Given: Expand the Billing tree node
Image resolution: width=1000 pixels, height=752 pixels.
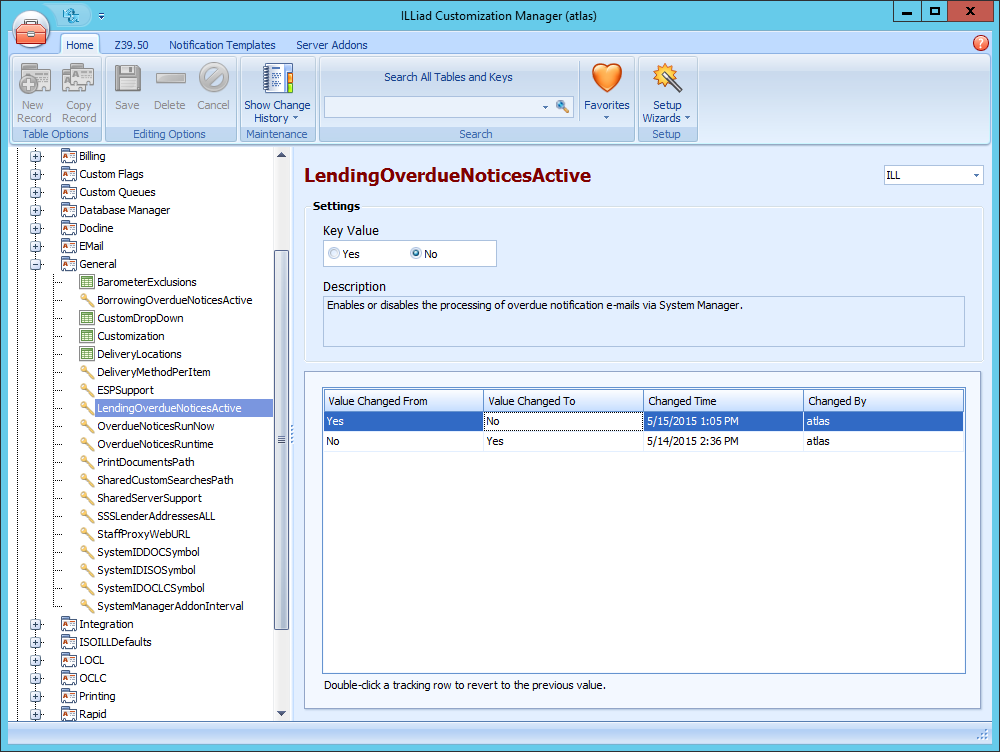Looking at the screenshot, I should [x=37, y=156].
